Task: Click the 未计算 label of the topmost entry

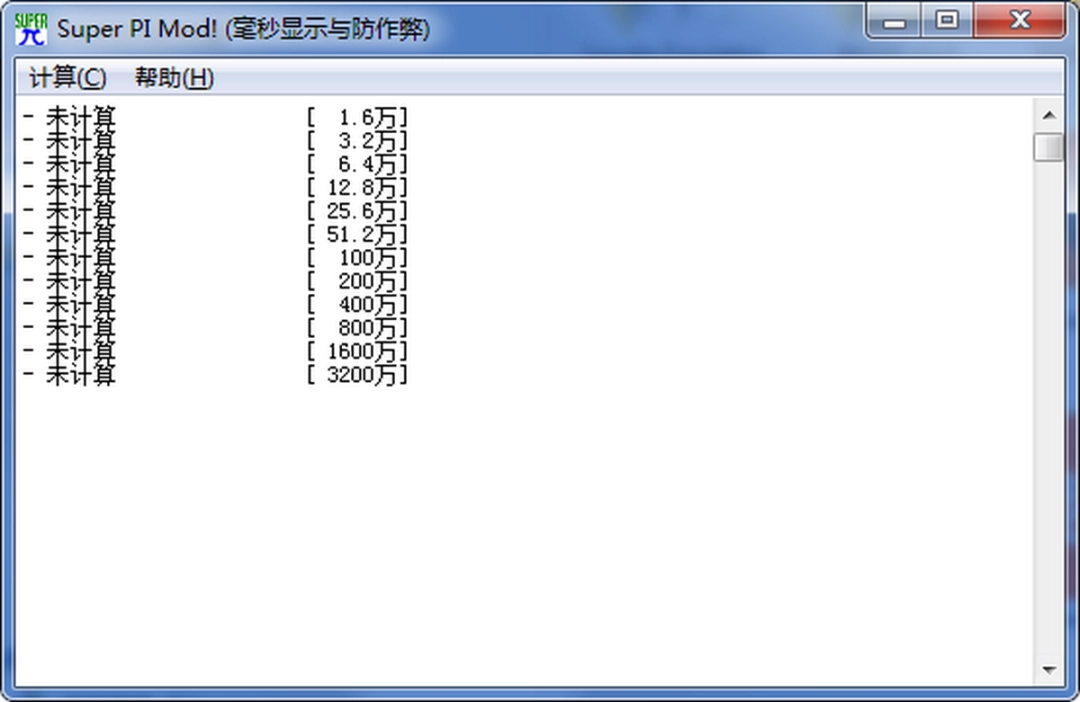Action: click(85, 116)
